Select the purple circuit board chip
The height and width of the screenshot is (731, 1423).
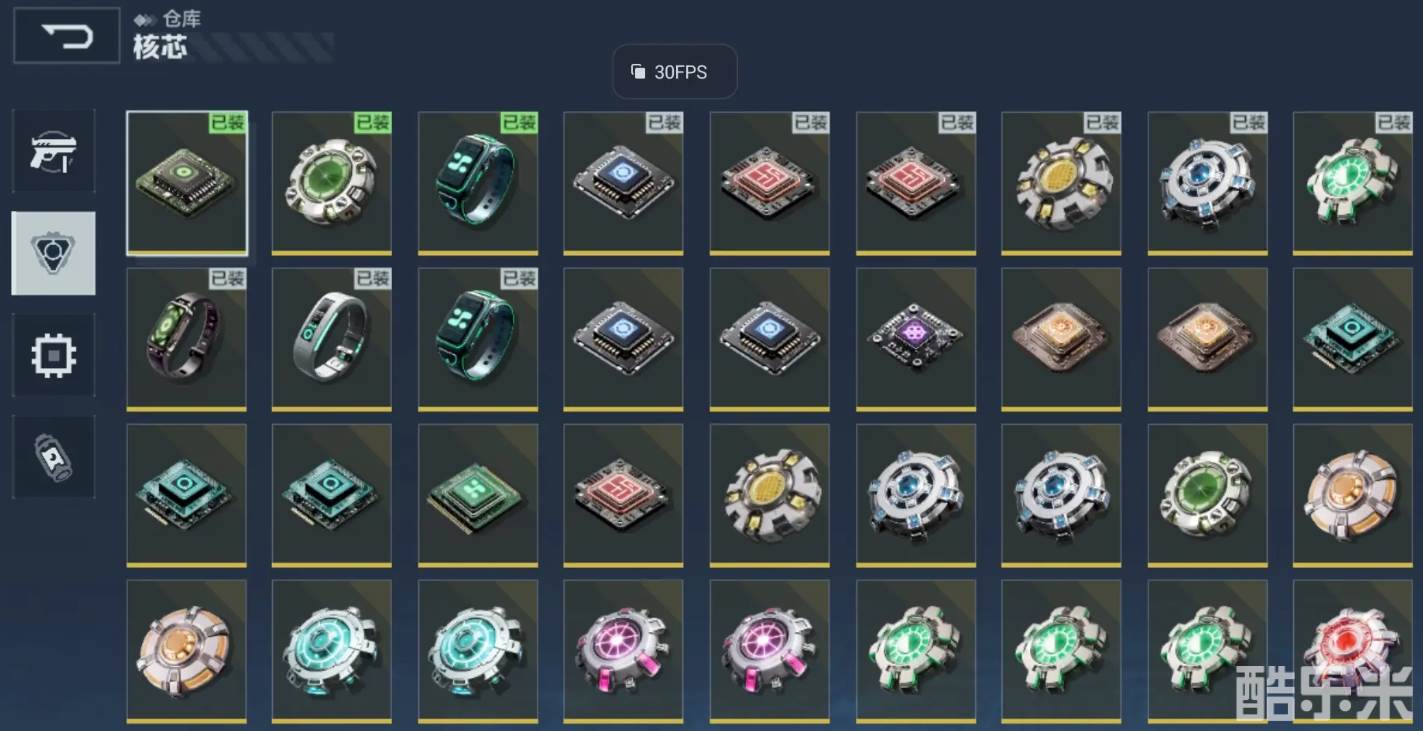tap(916, 339)
